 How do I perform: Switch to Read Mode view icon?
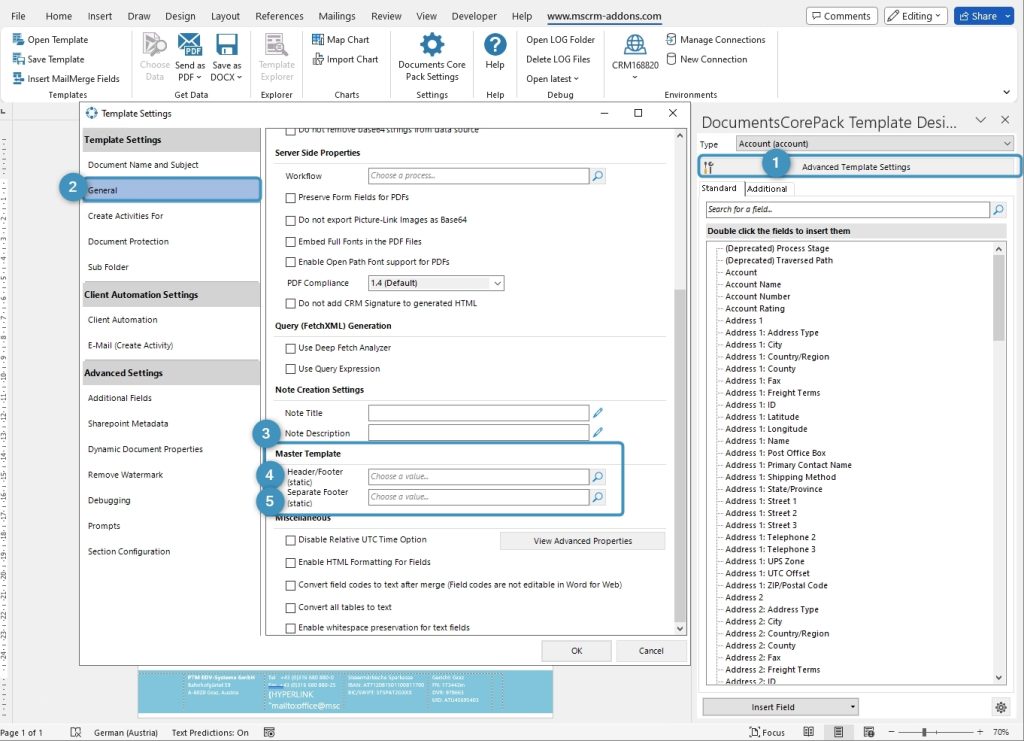click(808, 733)
